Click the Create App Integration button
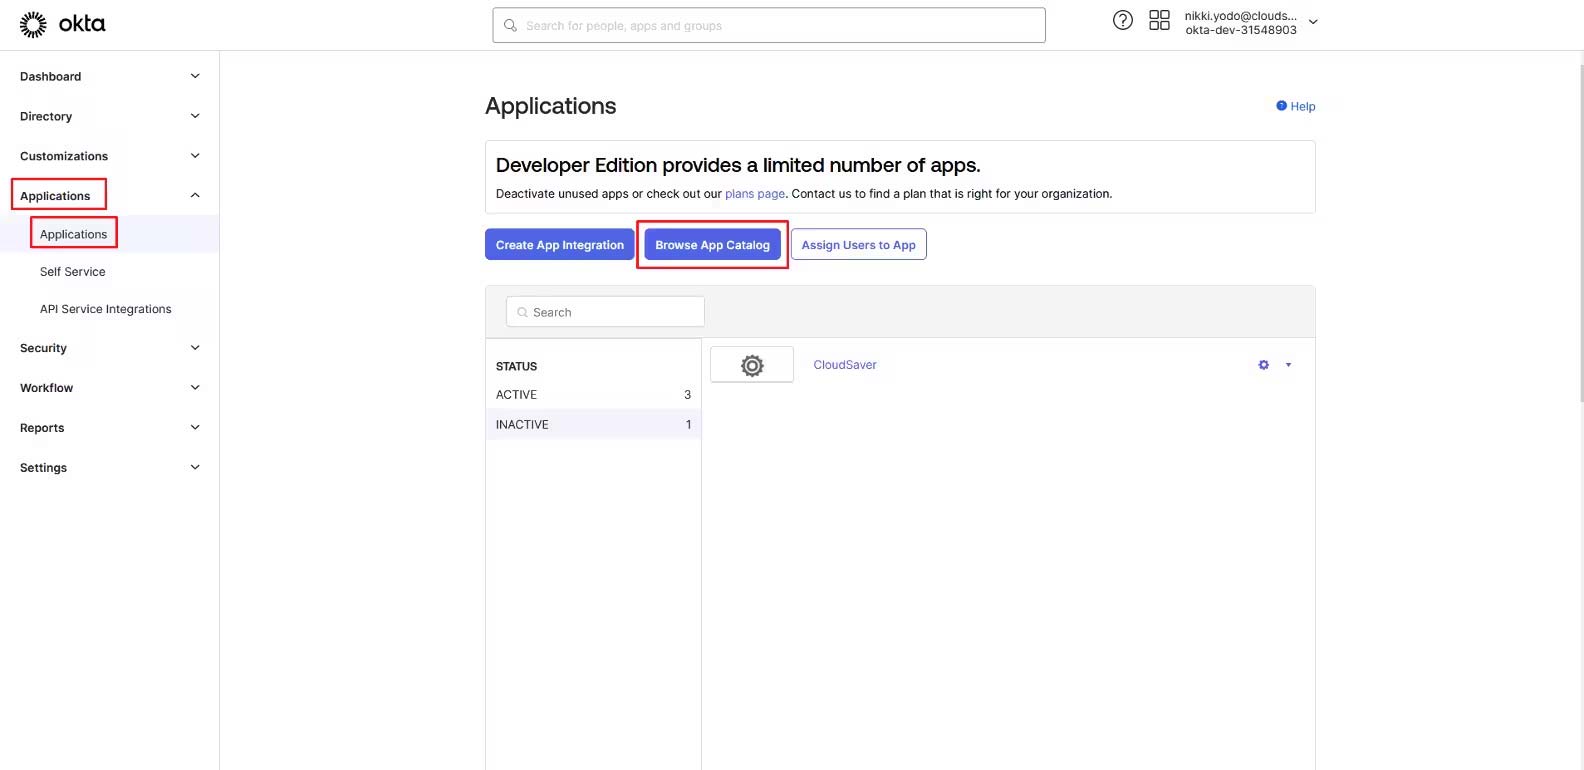The height and width of the screenshot is (770, 1584). click(559, 245)
